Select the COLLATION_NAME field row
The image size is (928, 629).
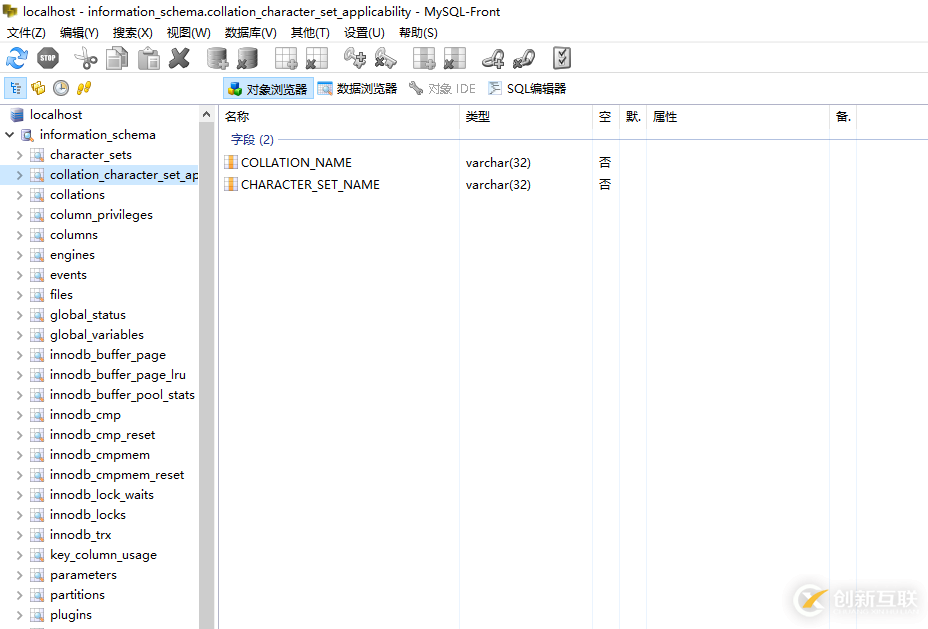(x=296, y=162)
